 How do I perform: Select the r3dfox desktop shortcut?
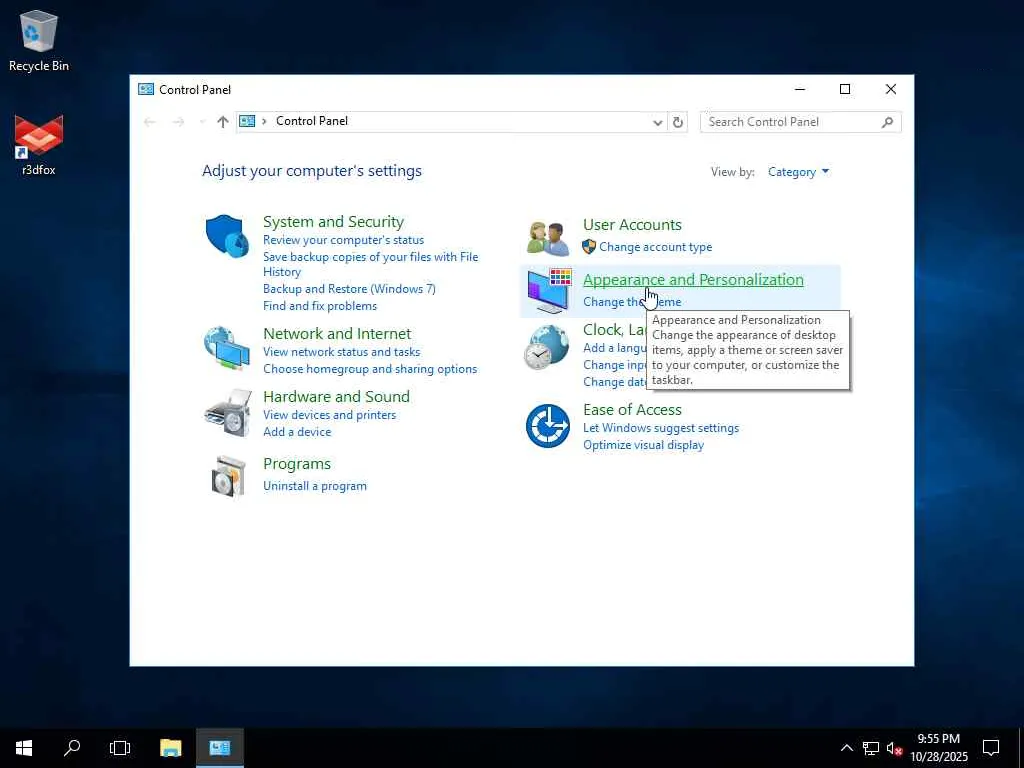pyautogui.click(x=39, y=145)
